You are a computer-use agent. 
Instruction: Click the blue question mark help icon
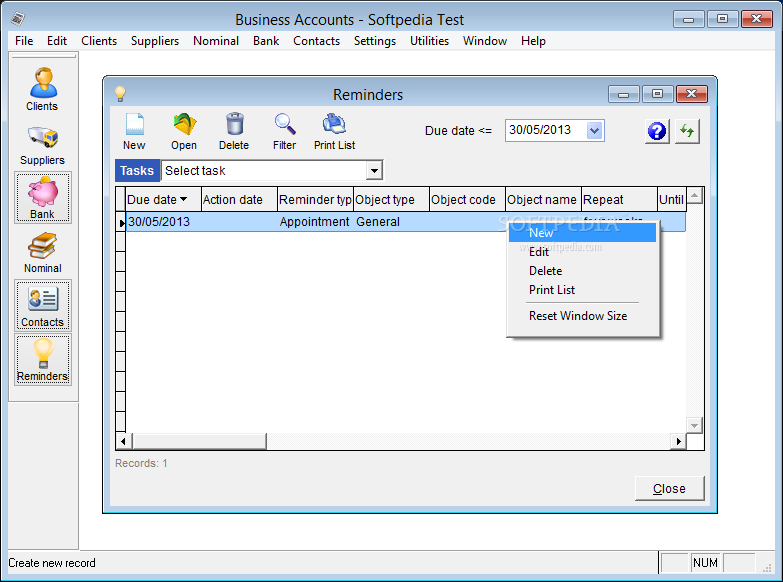(x=657, y=131)
